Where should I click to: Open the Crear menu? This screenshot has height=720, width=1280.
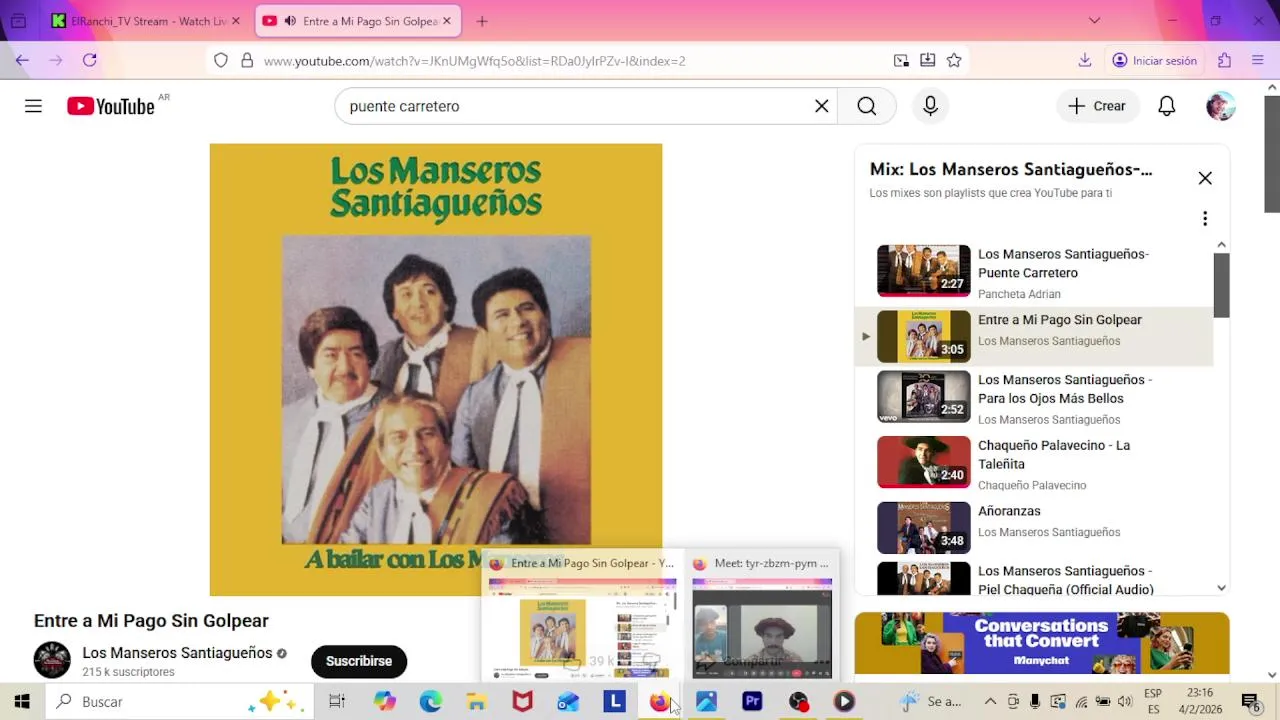1097,106
